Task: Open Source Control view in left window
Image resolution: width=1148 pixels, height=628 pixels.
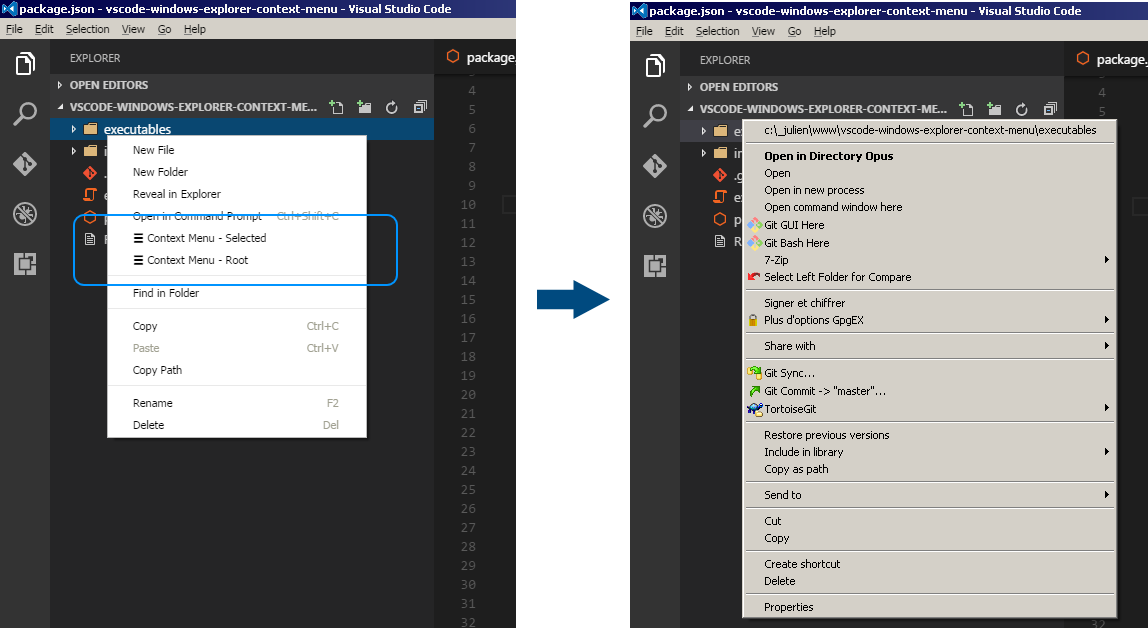Action: pos(25,163)
